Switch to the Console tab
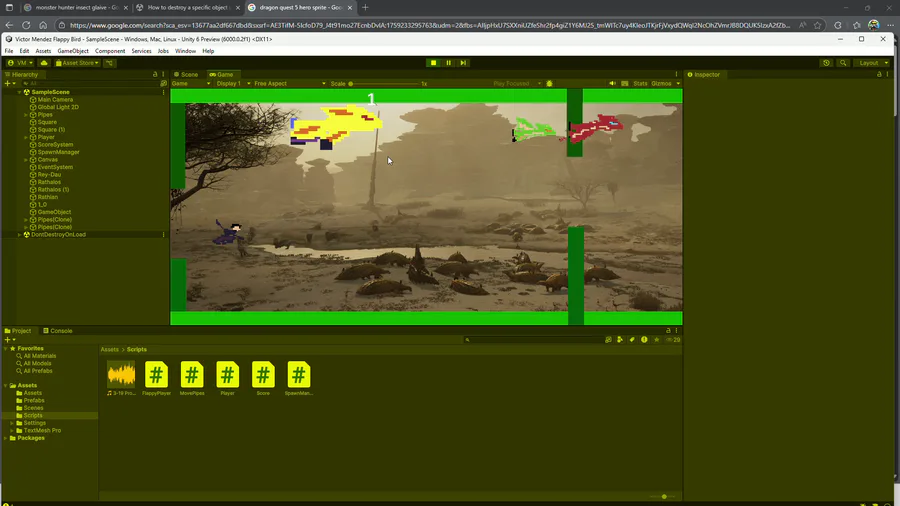This screenshot has width=900, height=506. [58, 330]
